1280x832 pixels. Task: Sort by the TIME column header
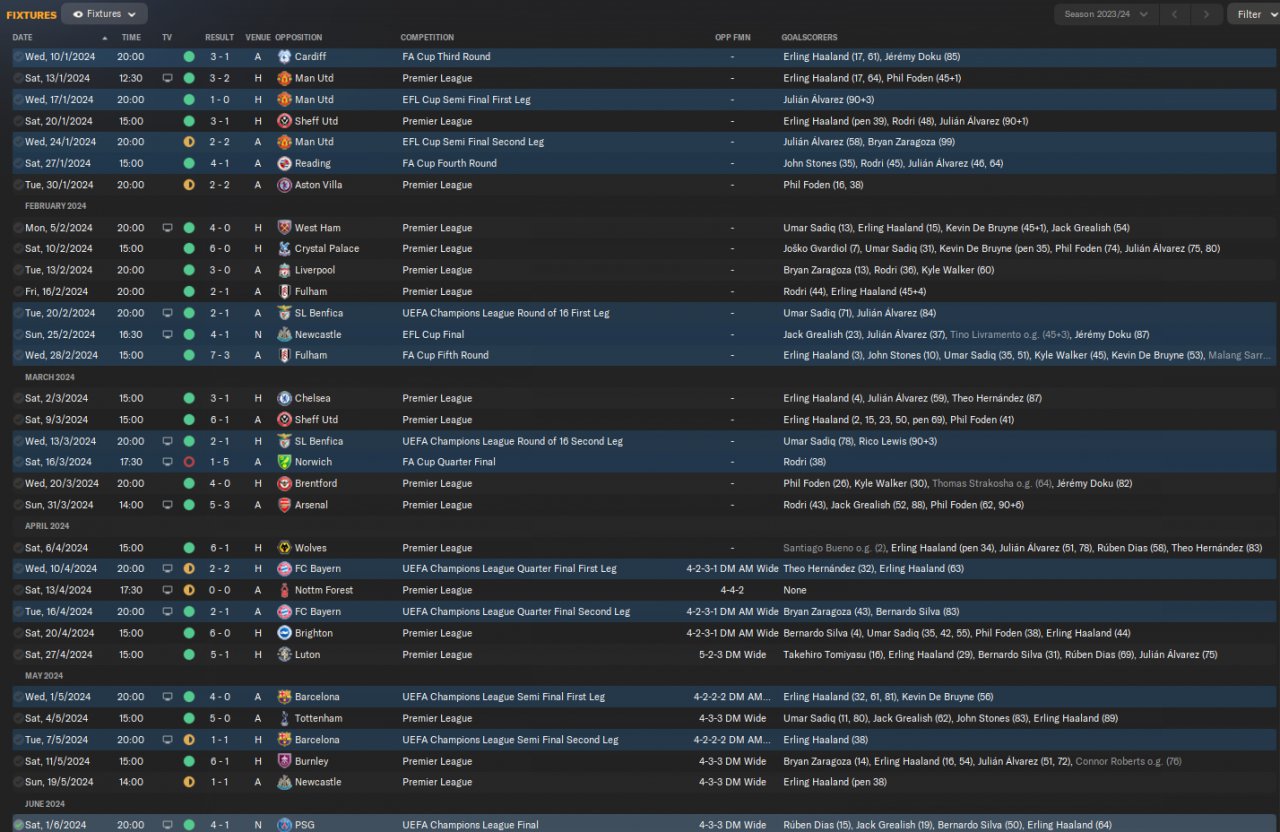point(131,38)
